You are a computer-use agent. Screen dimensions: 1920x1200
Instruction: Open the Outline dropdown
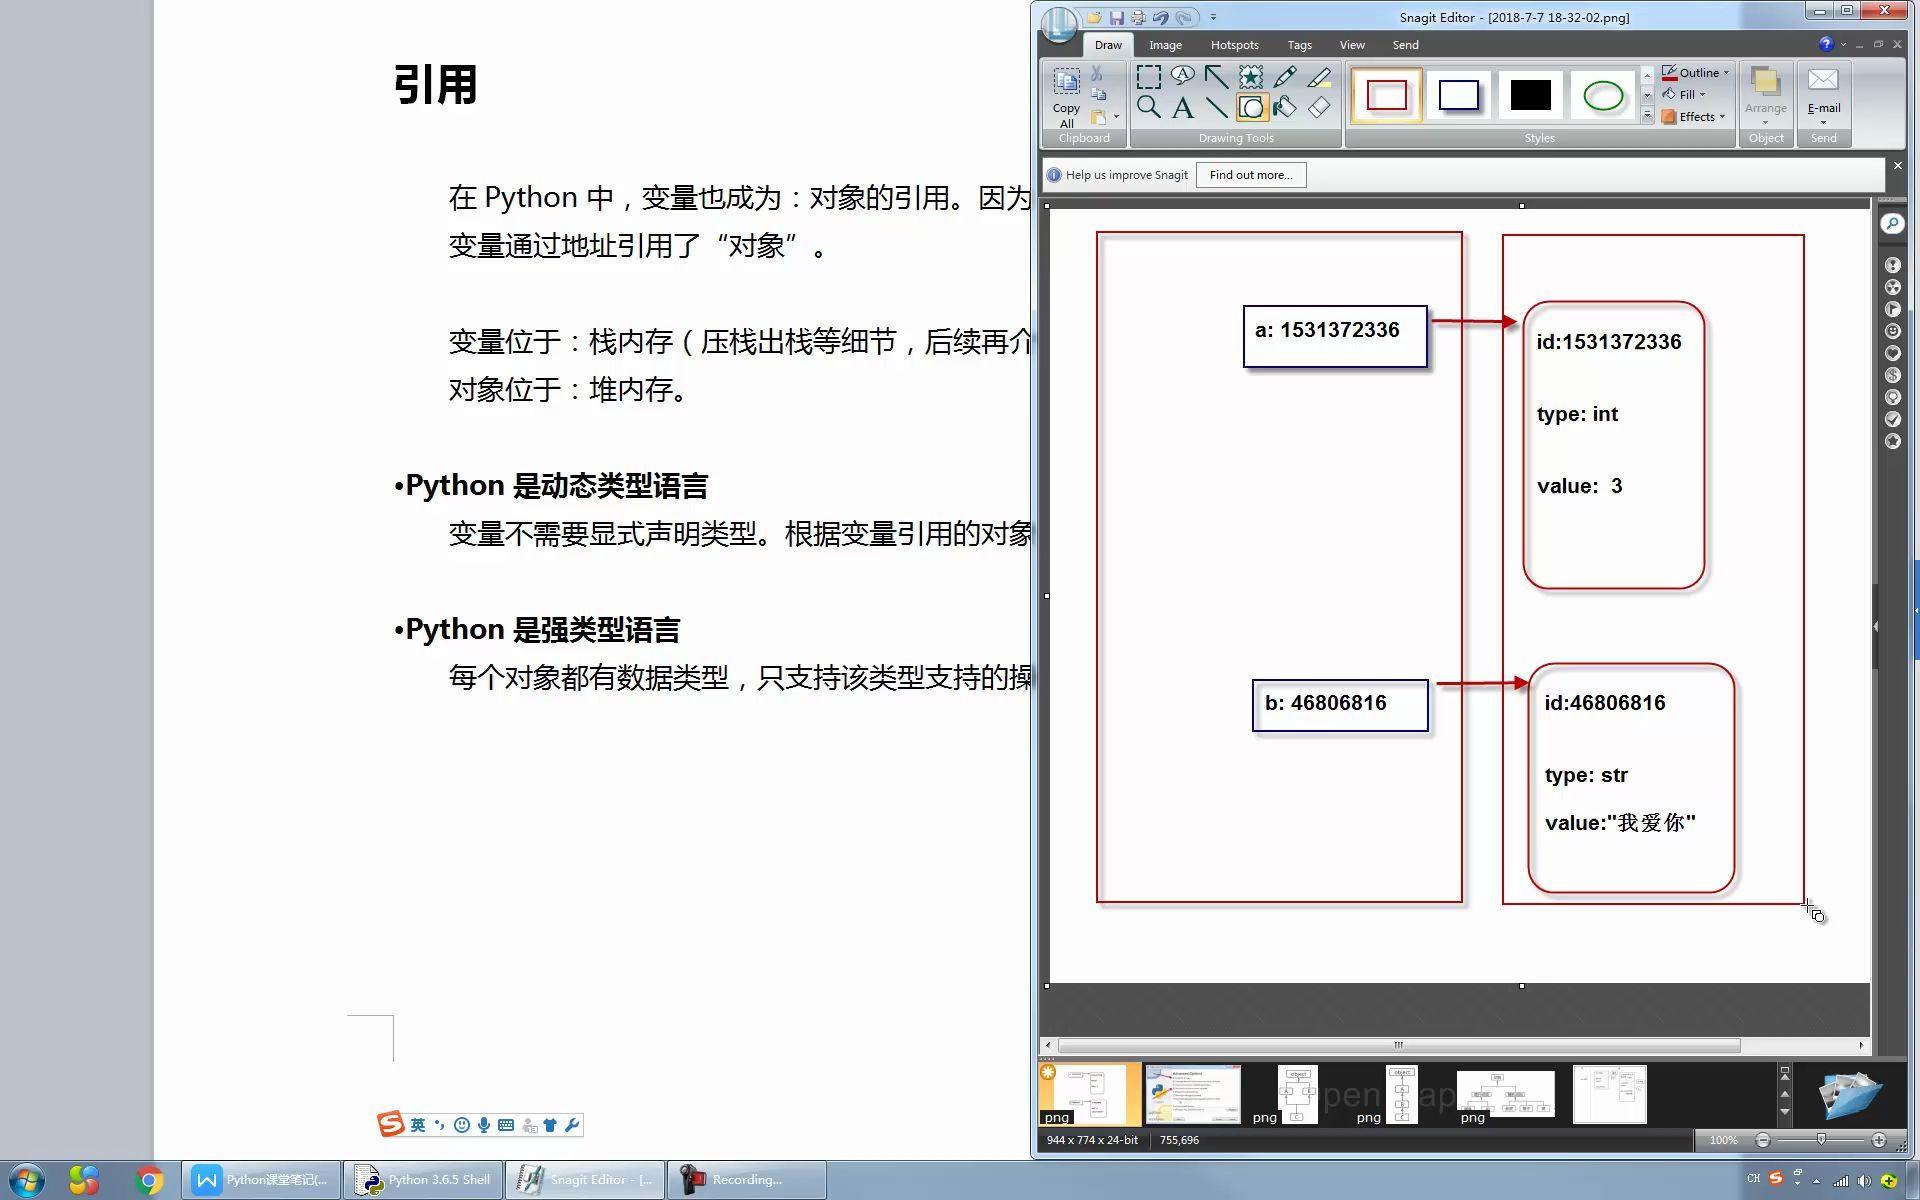point(1697,73)
